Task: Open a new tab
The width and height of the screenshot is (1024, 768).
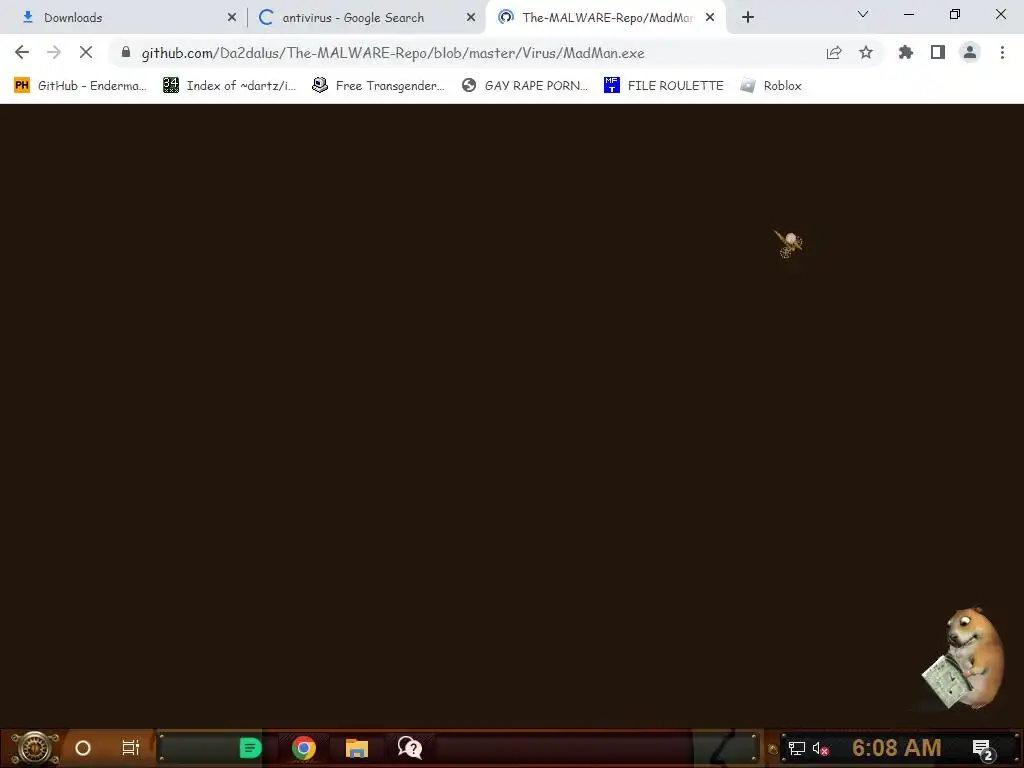Action: point(748,18)
